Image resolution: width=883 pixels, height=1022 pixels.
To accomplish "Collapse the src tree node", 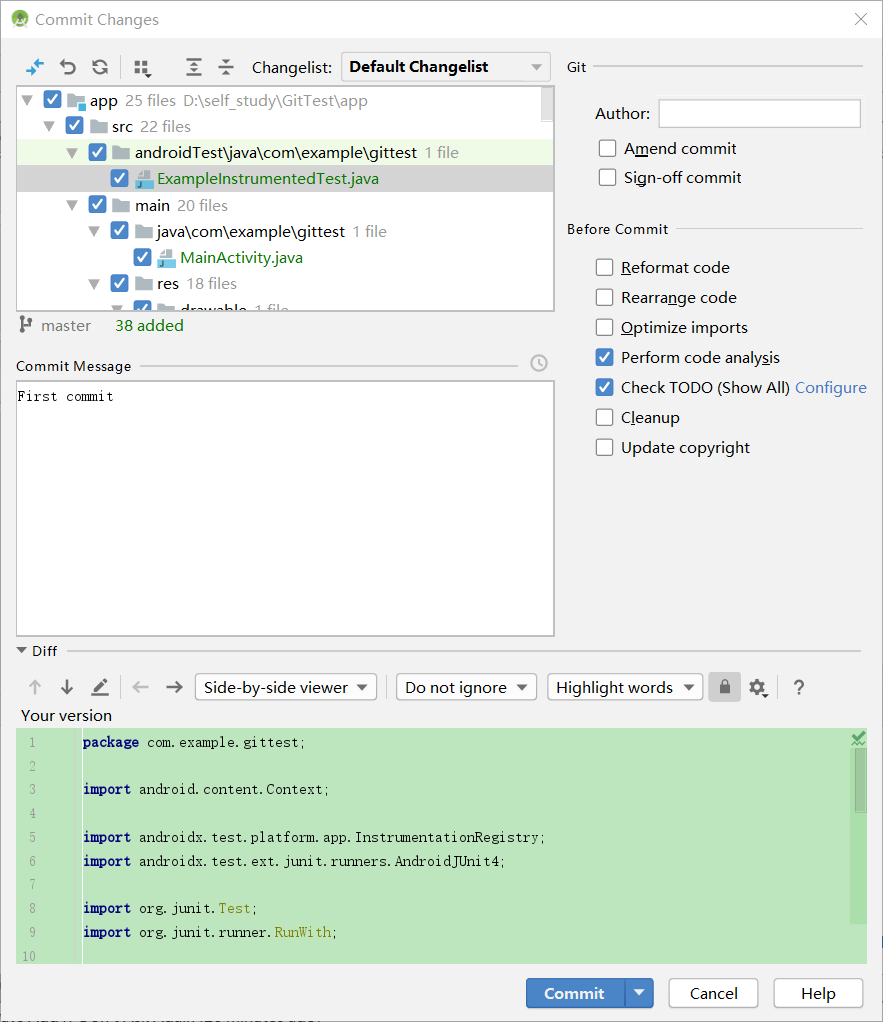I will click(x=50, y=126).
